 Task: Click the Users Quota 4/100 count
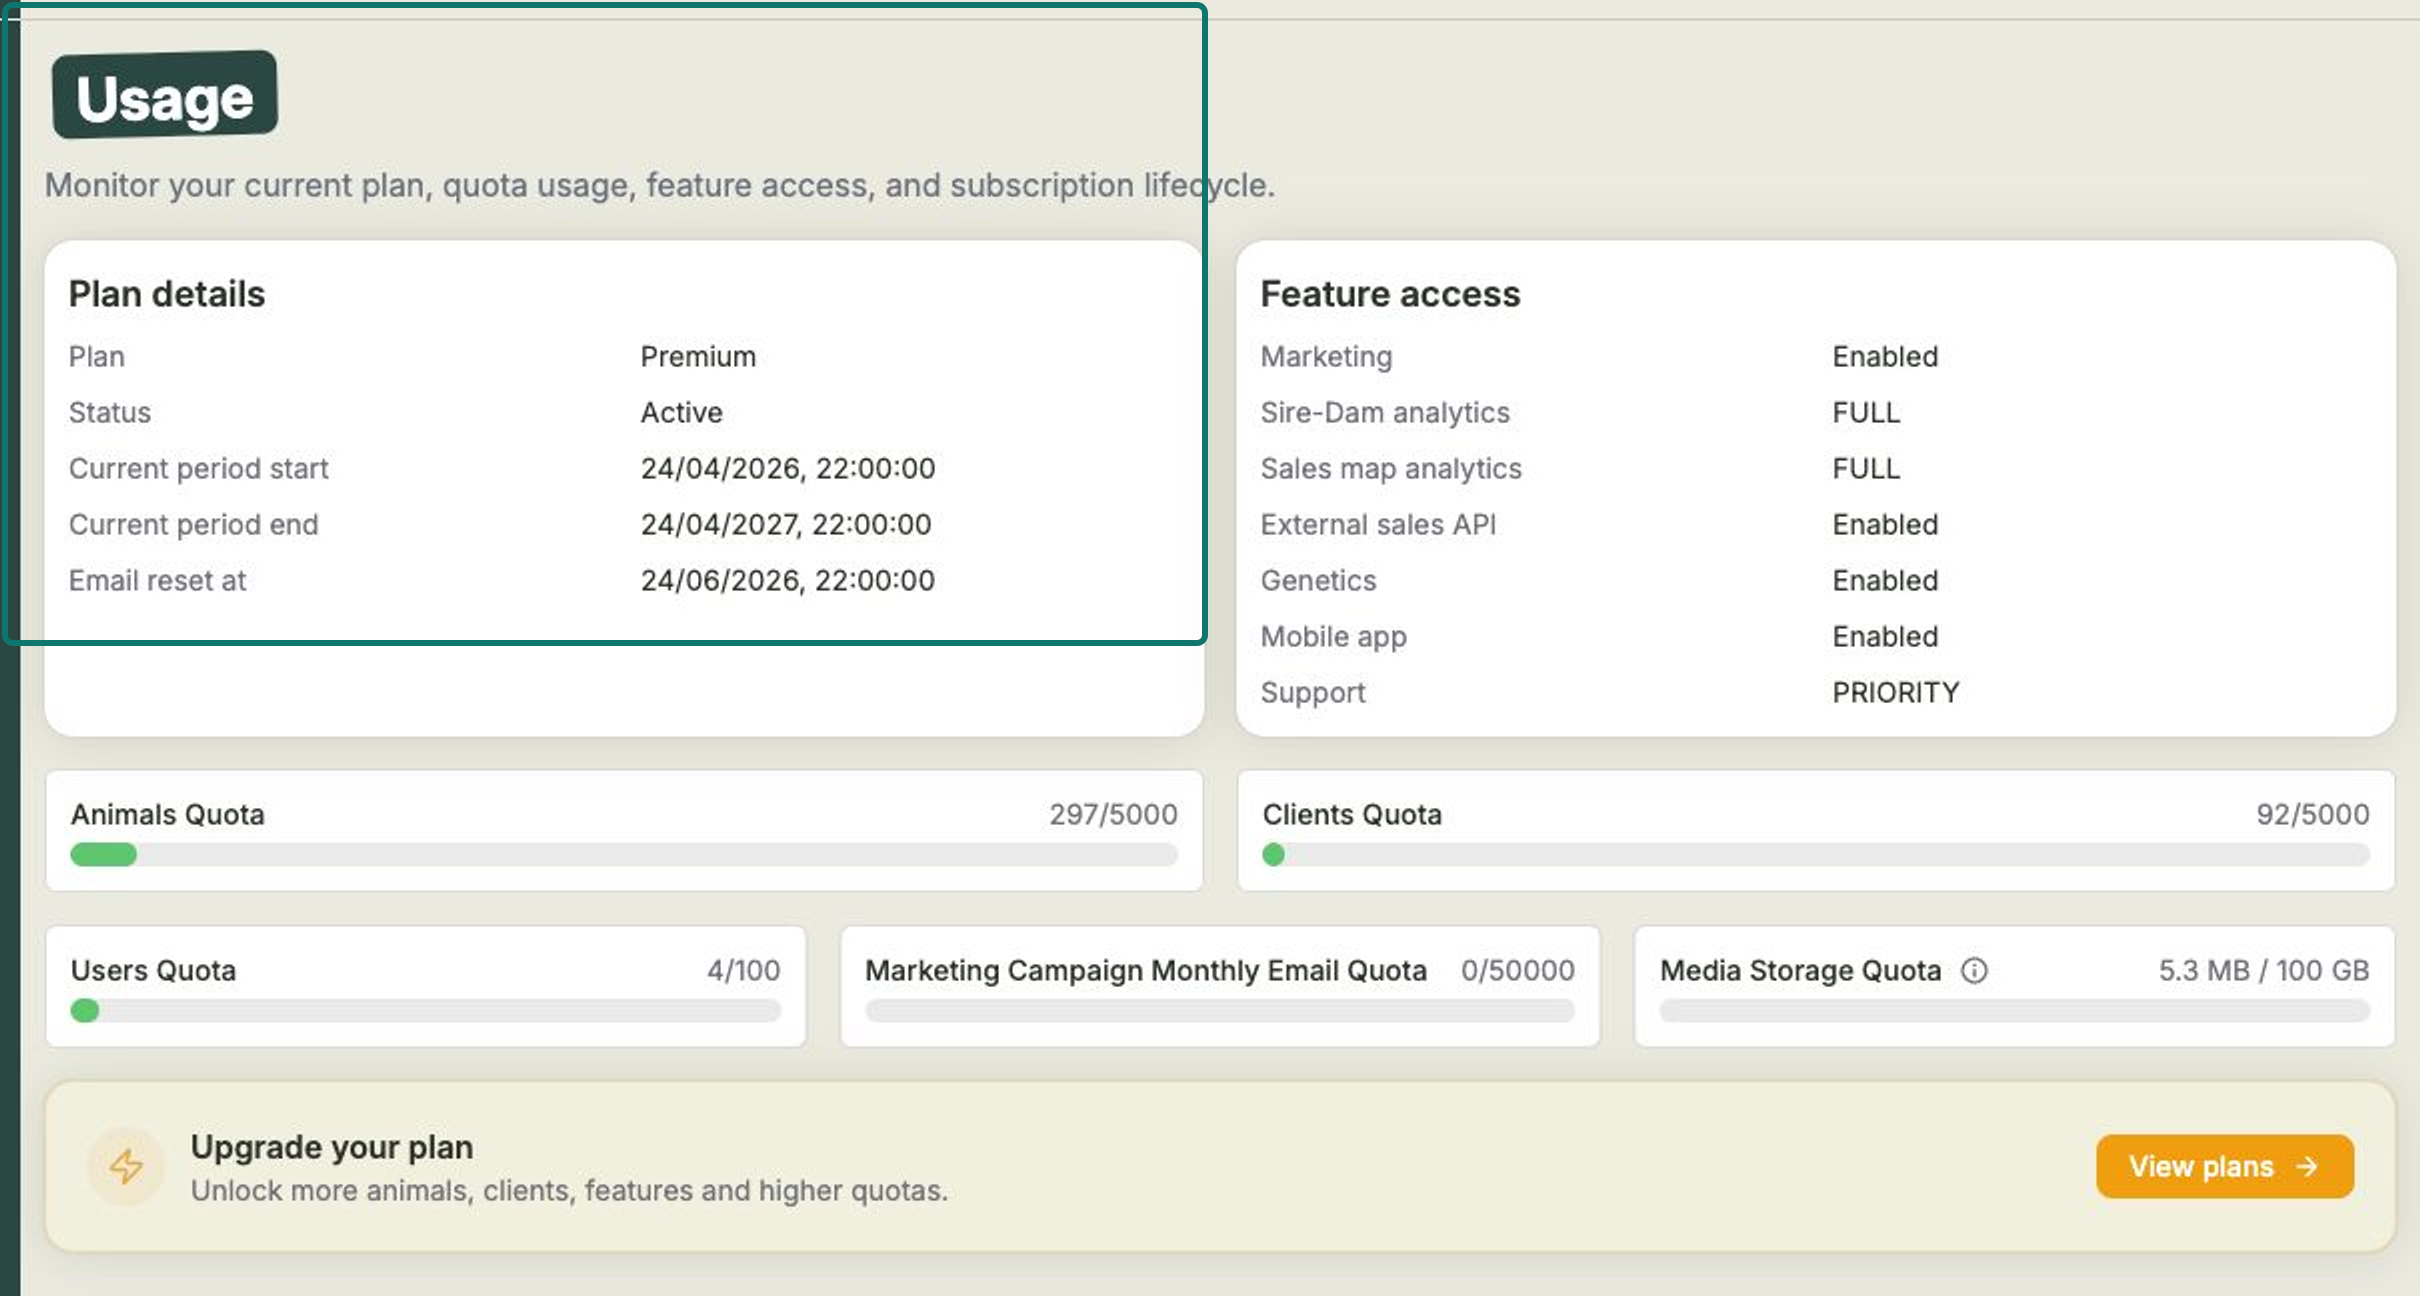tap(744, 971)
